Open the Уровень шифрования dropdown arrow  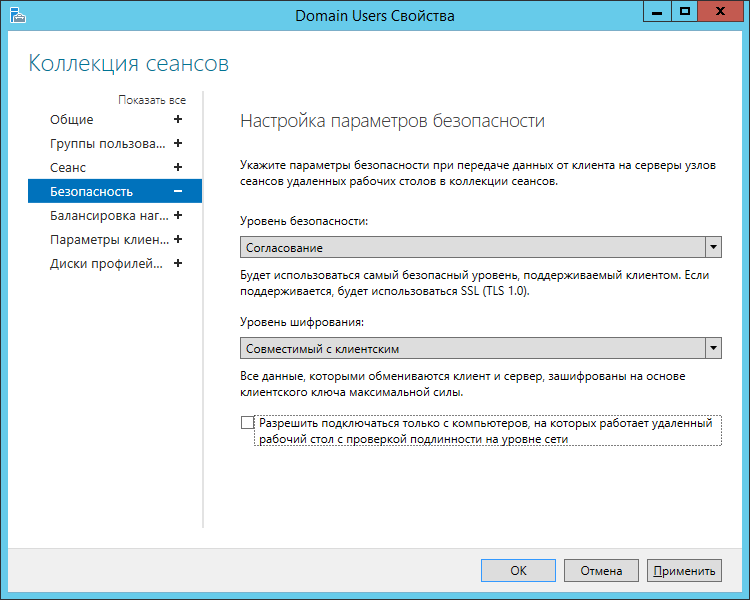(x=713, y=348)
